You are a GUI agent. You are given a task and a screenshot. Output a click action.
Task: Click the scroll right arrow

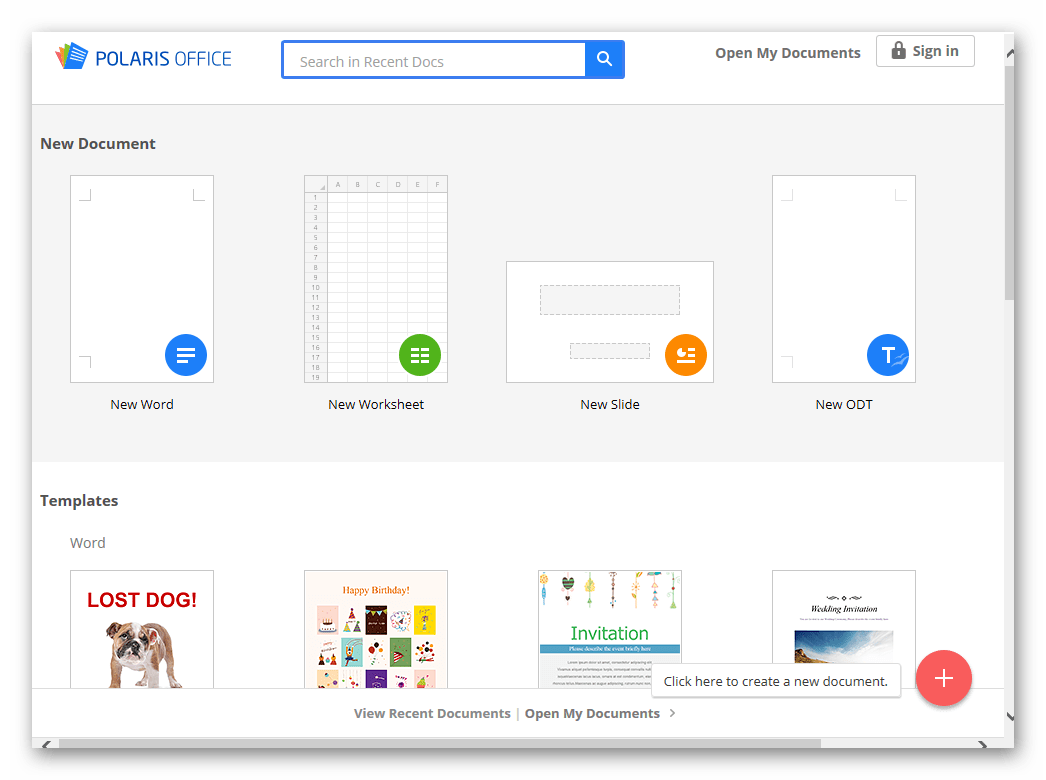pyautogui.click(x=983, y=744)
